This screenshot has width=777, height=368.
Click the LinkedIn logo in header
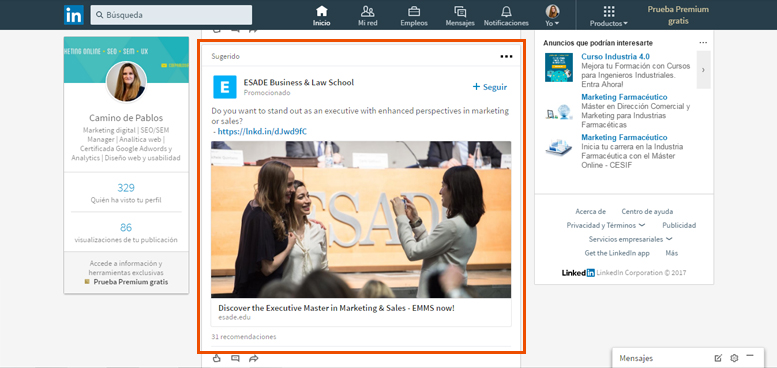[x=73, y=15]
